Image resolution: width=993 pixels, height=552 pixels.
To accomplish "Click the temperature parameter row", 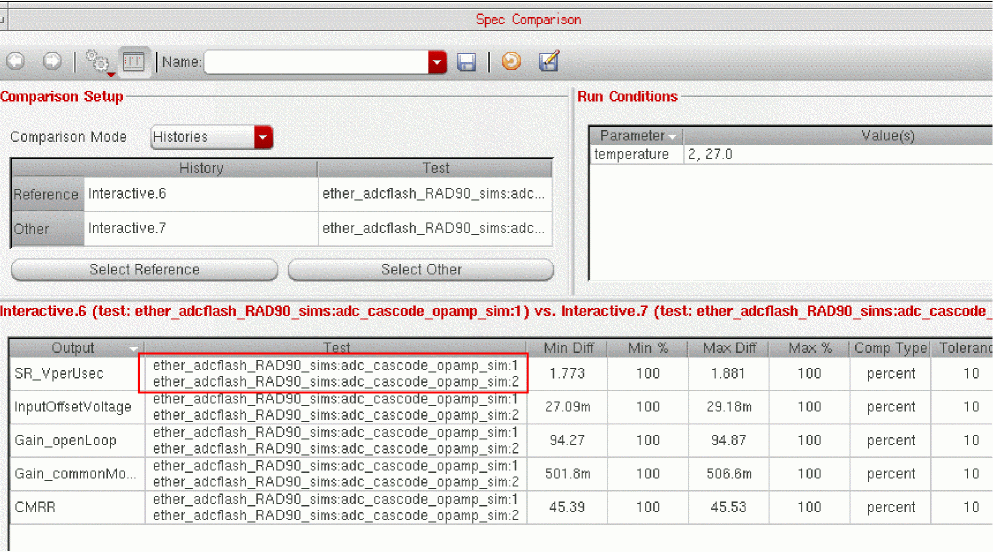I will pos(632,155).
